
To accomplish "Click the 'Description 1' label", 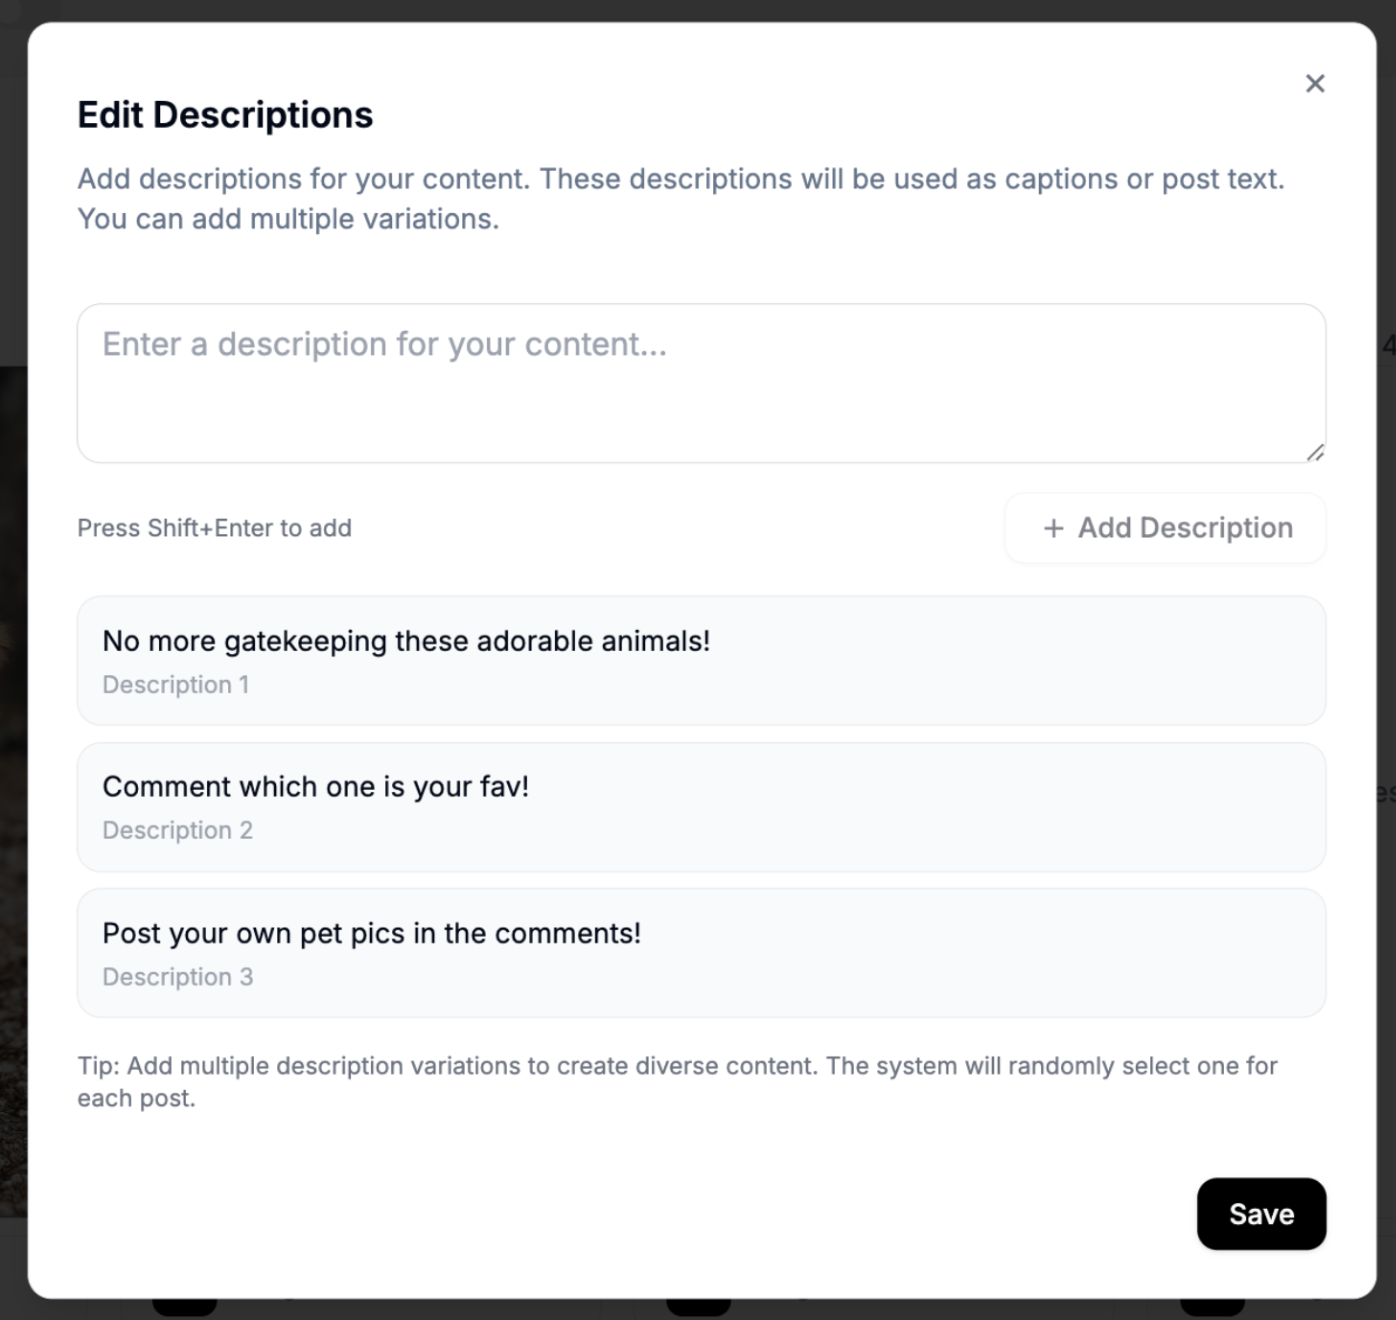I will pyautogui.click(x=176, y=685).
